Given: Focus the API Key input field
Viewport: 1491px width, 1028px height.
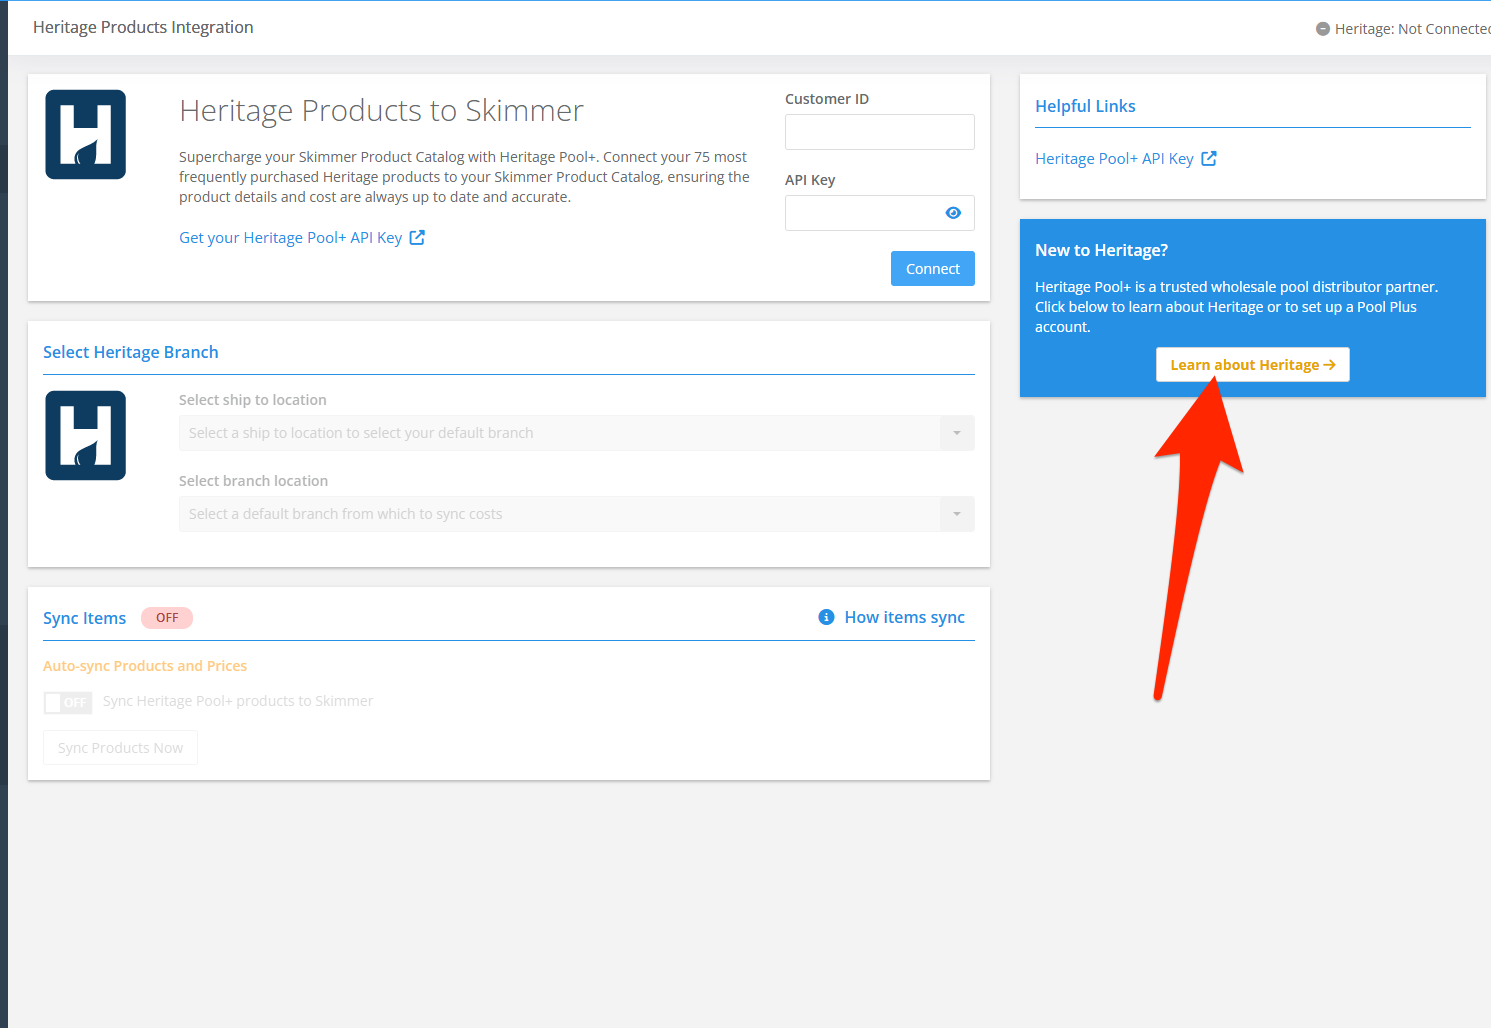Looking at the screenshot, I should (x=862, y=213).
